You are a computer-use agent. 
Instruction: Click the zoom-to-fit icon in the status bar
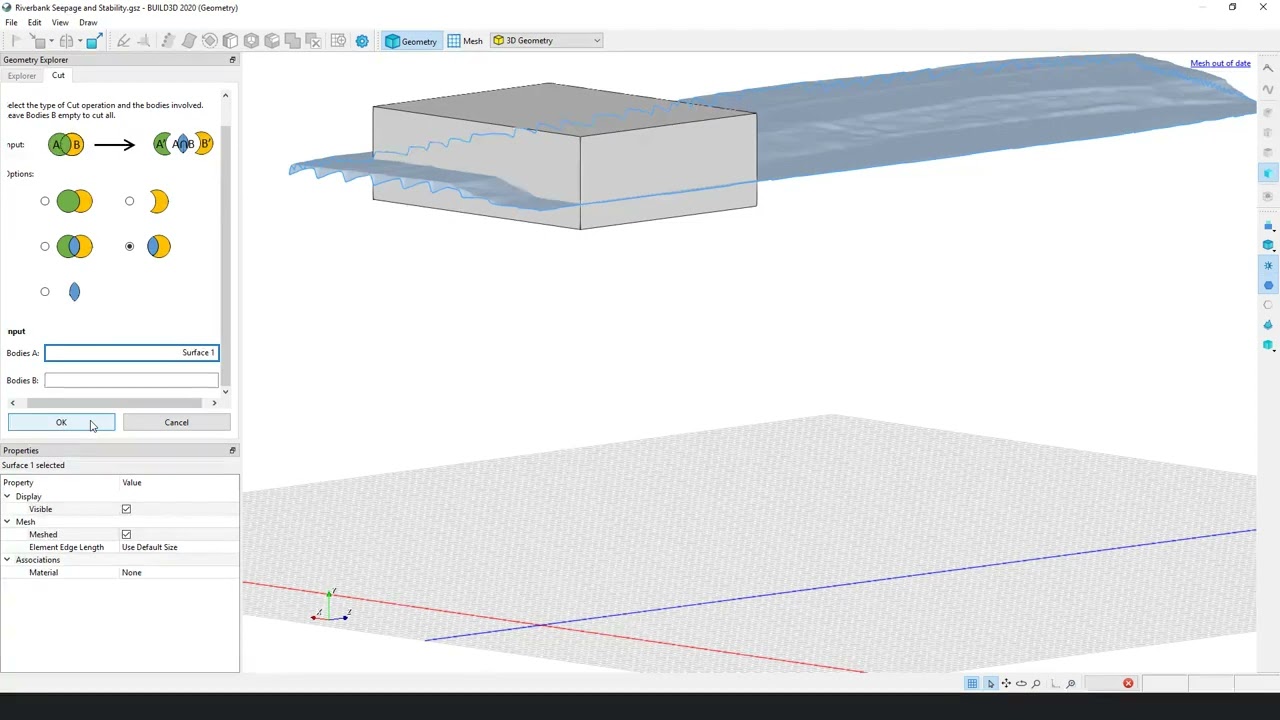coord(1070,684)
